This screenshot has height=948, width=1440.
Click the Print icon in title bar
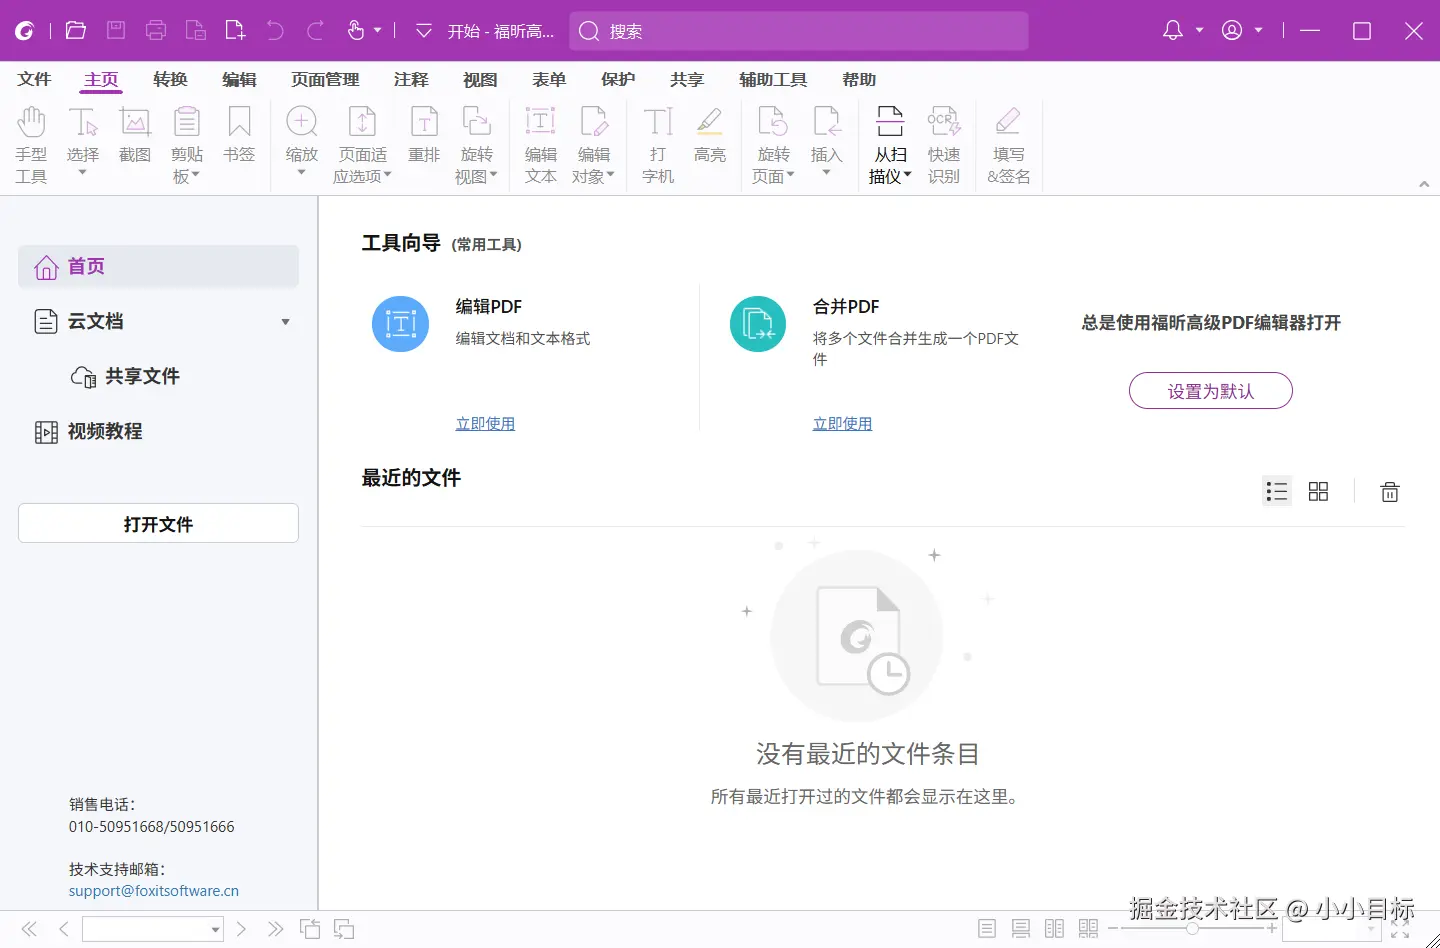pos(156,30)
